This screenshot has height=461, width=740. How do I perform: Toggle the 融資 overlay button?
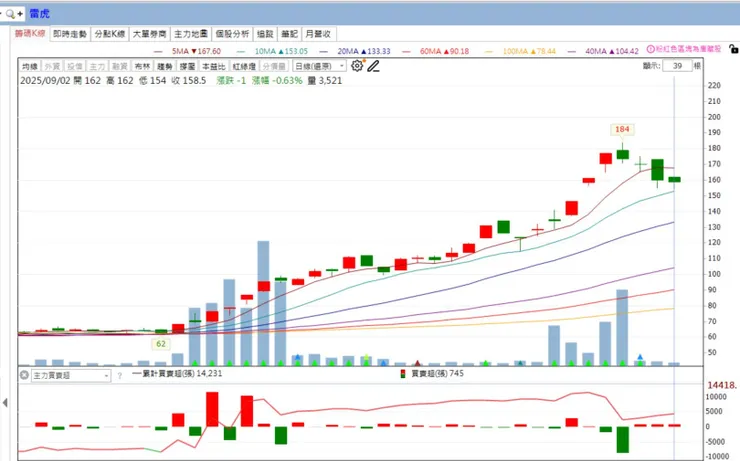tap(120, 66)
